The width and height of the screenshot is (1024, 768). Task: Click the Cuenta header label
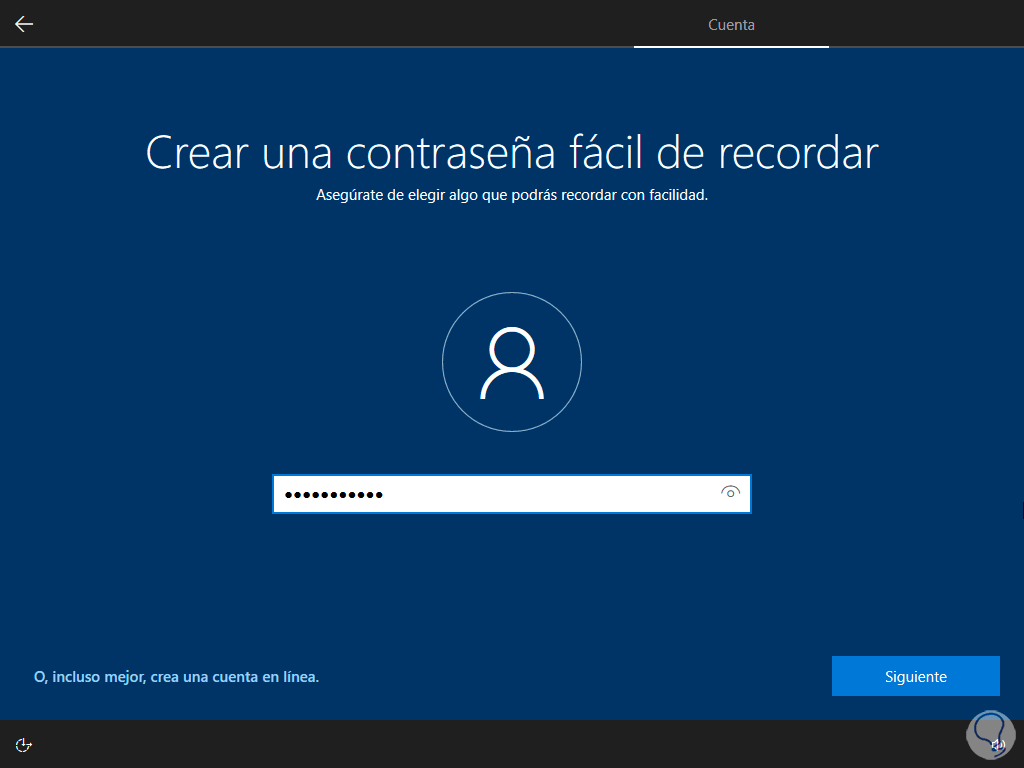[x=731, y=25]
